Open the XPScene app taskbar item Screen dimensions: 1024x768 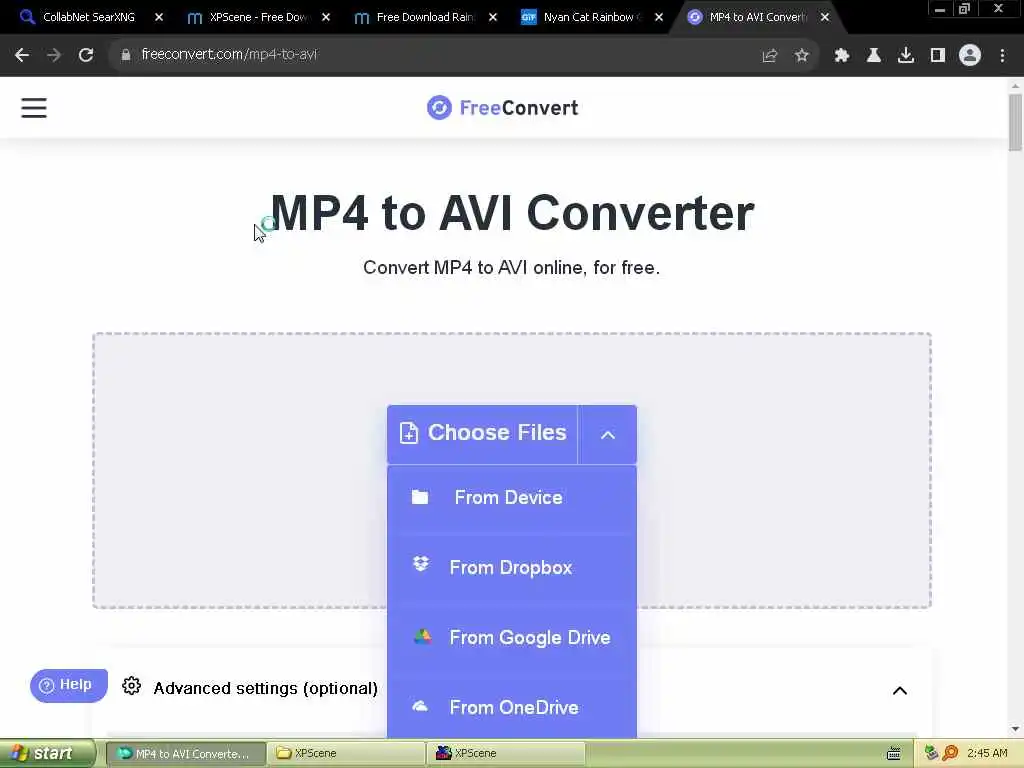pos(506,754)
